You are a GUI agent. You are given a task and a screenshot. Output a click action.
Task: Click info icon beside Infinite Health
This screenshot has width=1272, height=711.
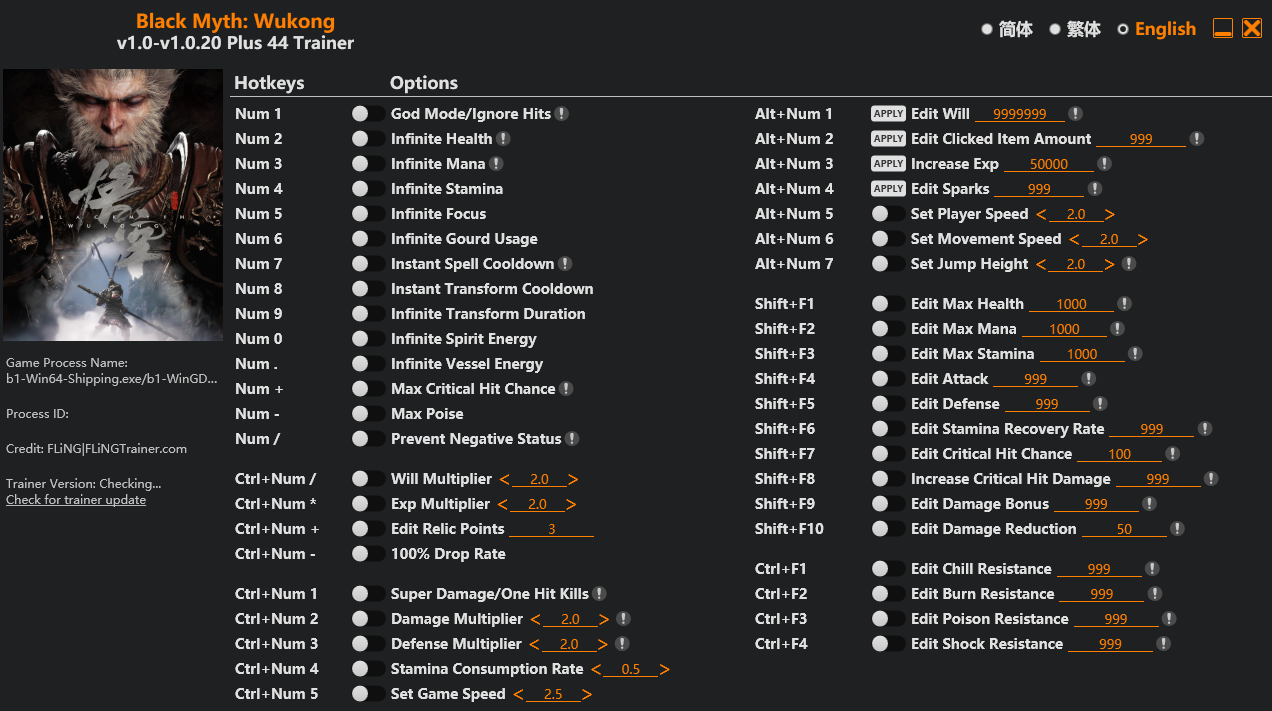point(503,139)
